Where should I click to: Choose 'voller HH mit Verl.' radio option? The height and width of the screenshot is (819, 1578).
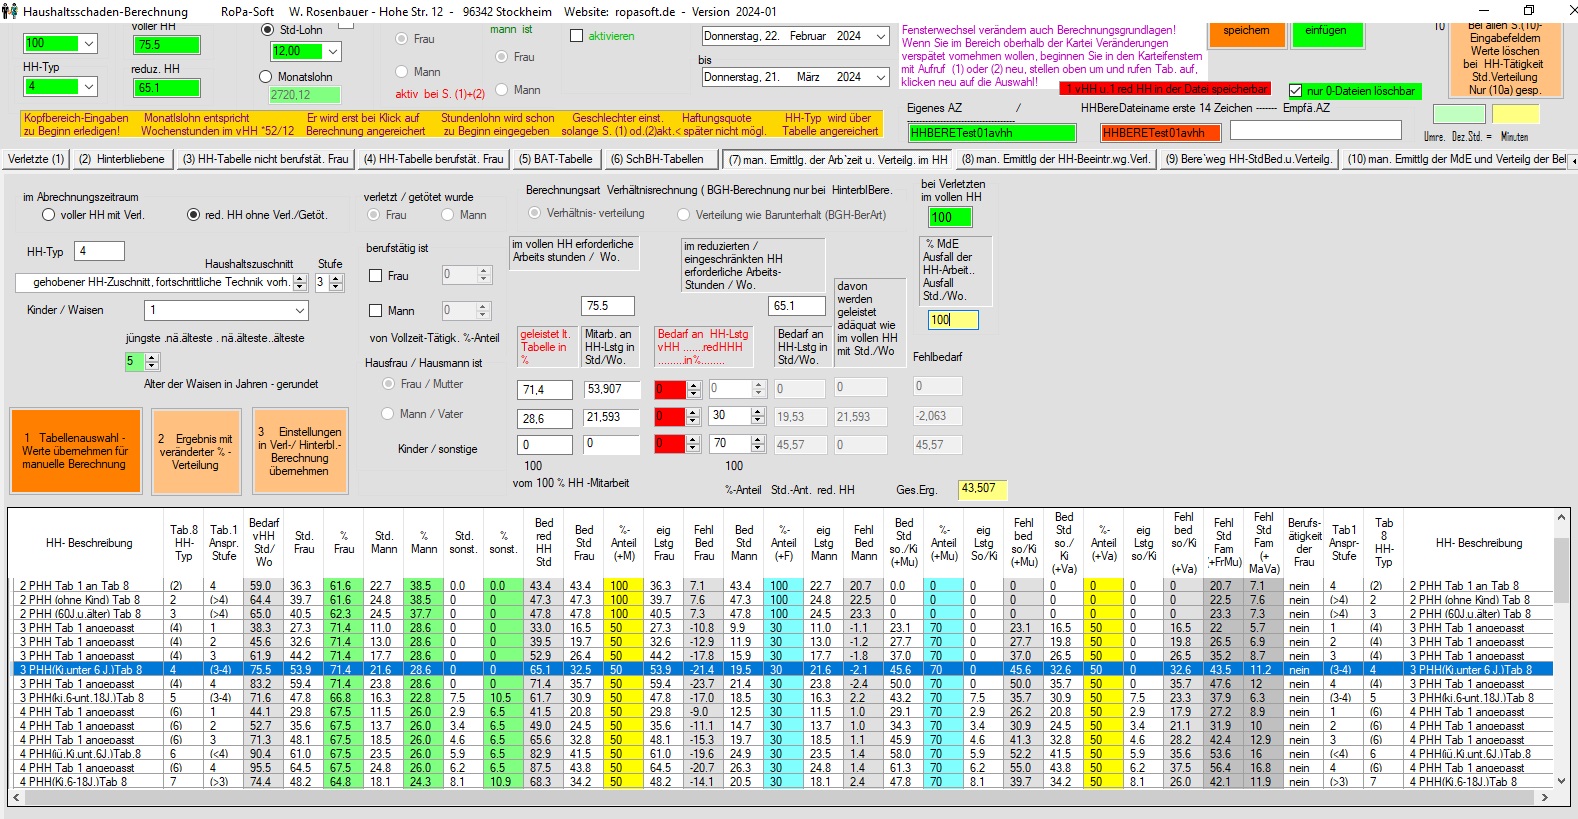49,215
